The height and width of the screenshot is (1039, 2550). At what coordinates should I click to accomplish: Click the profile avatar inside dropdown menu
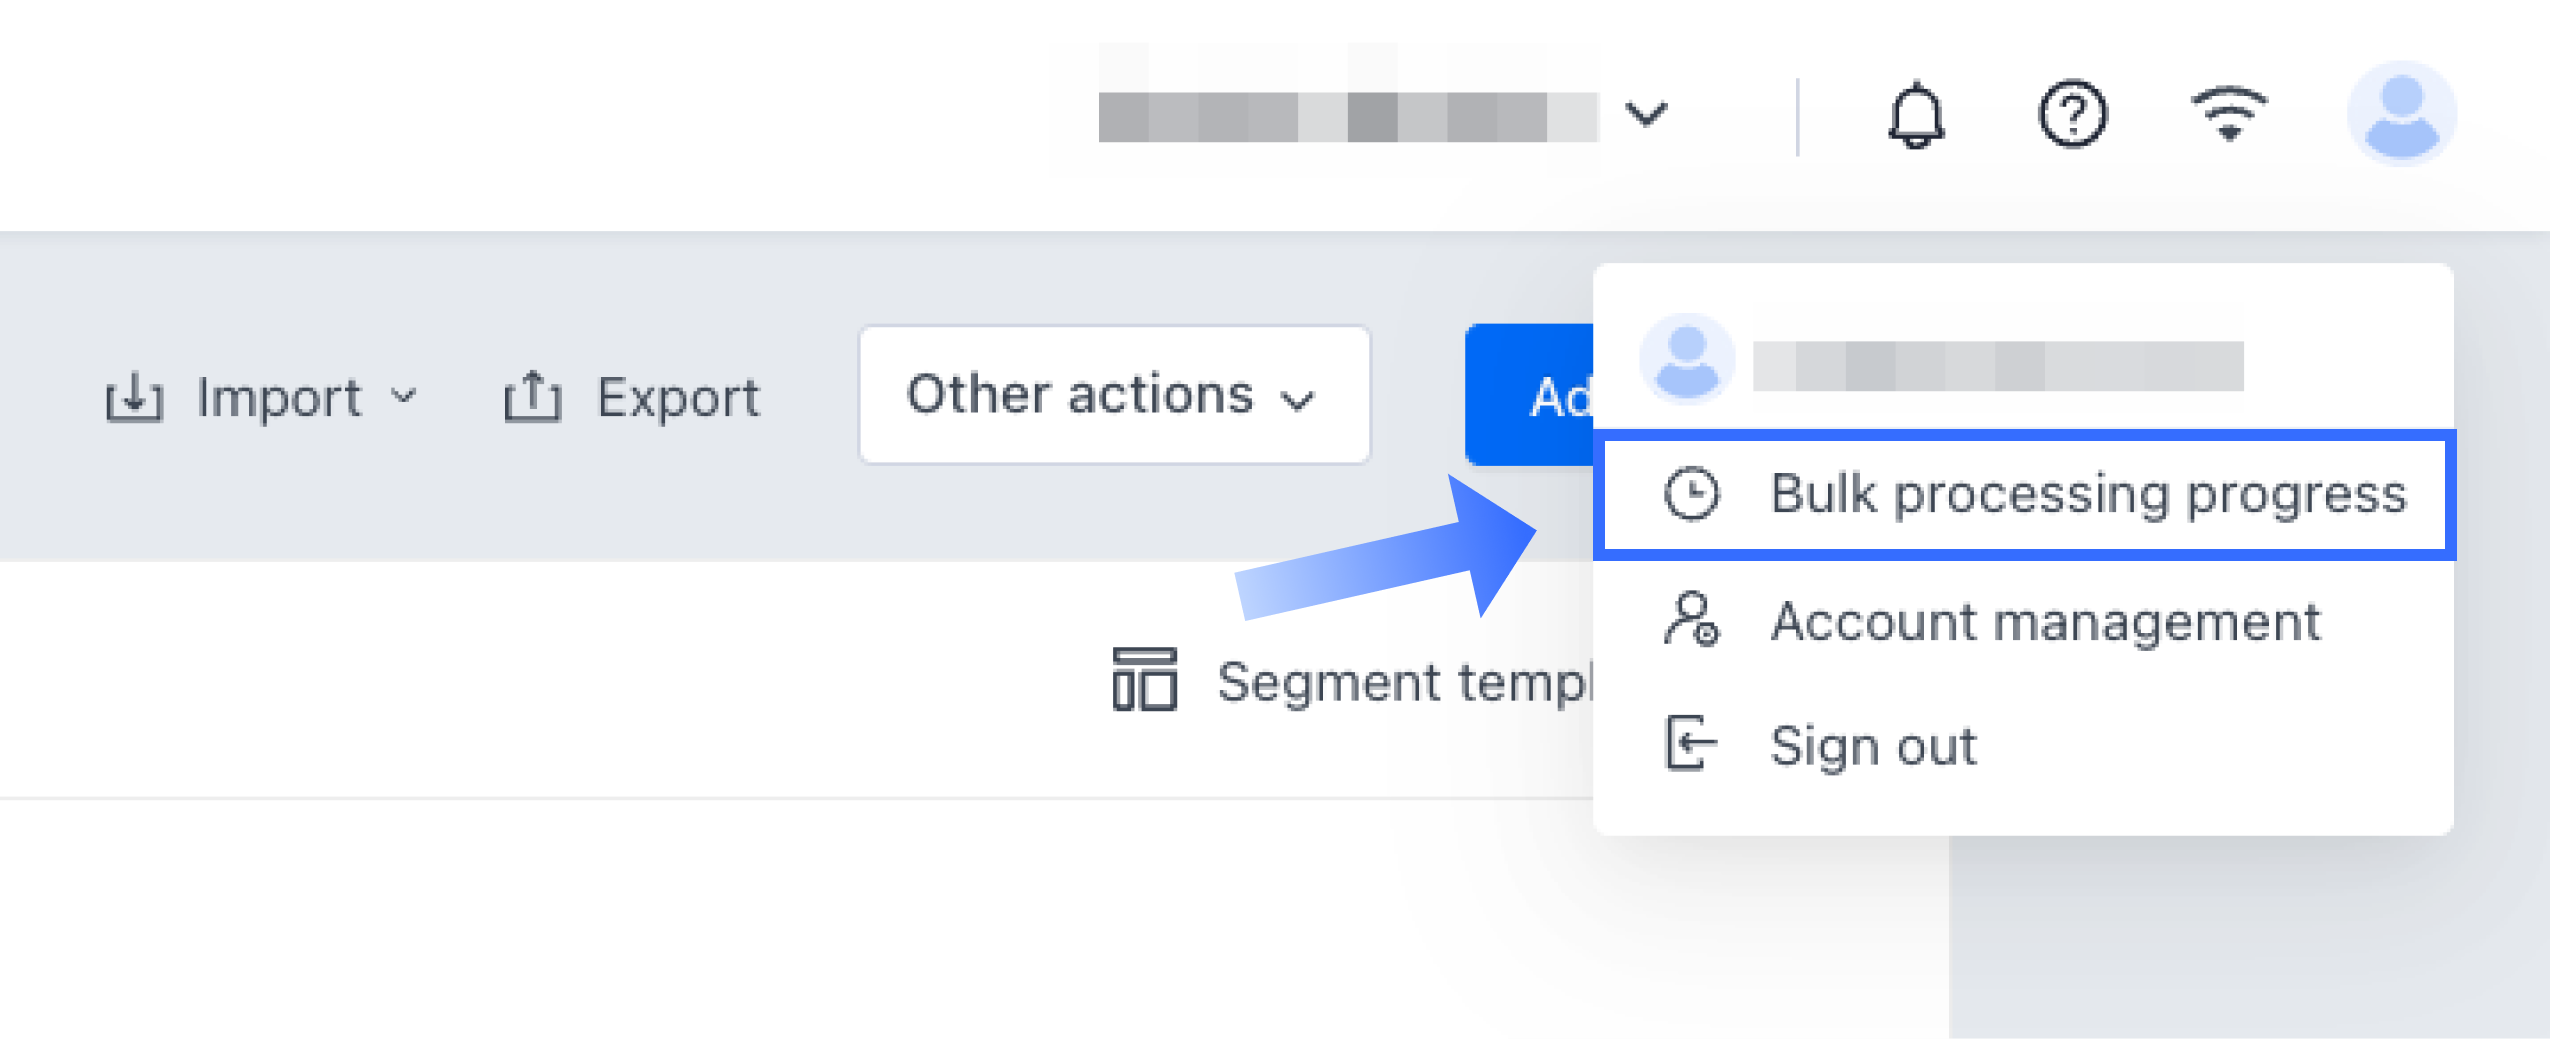pos(1687,361)
